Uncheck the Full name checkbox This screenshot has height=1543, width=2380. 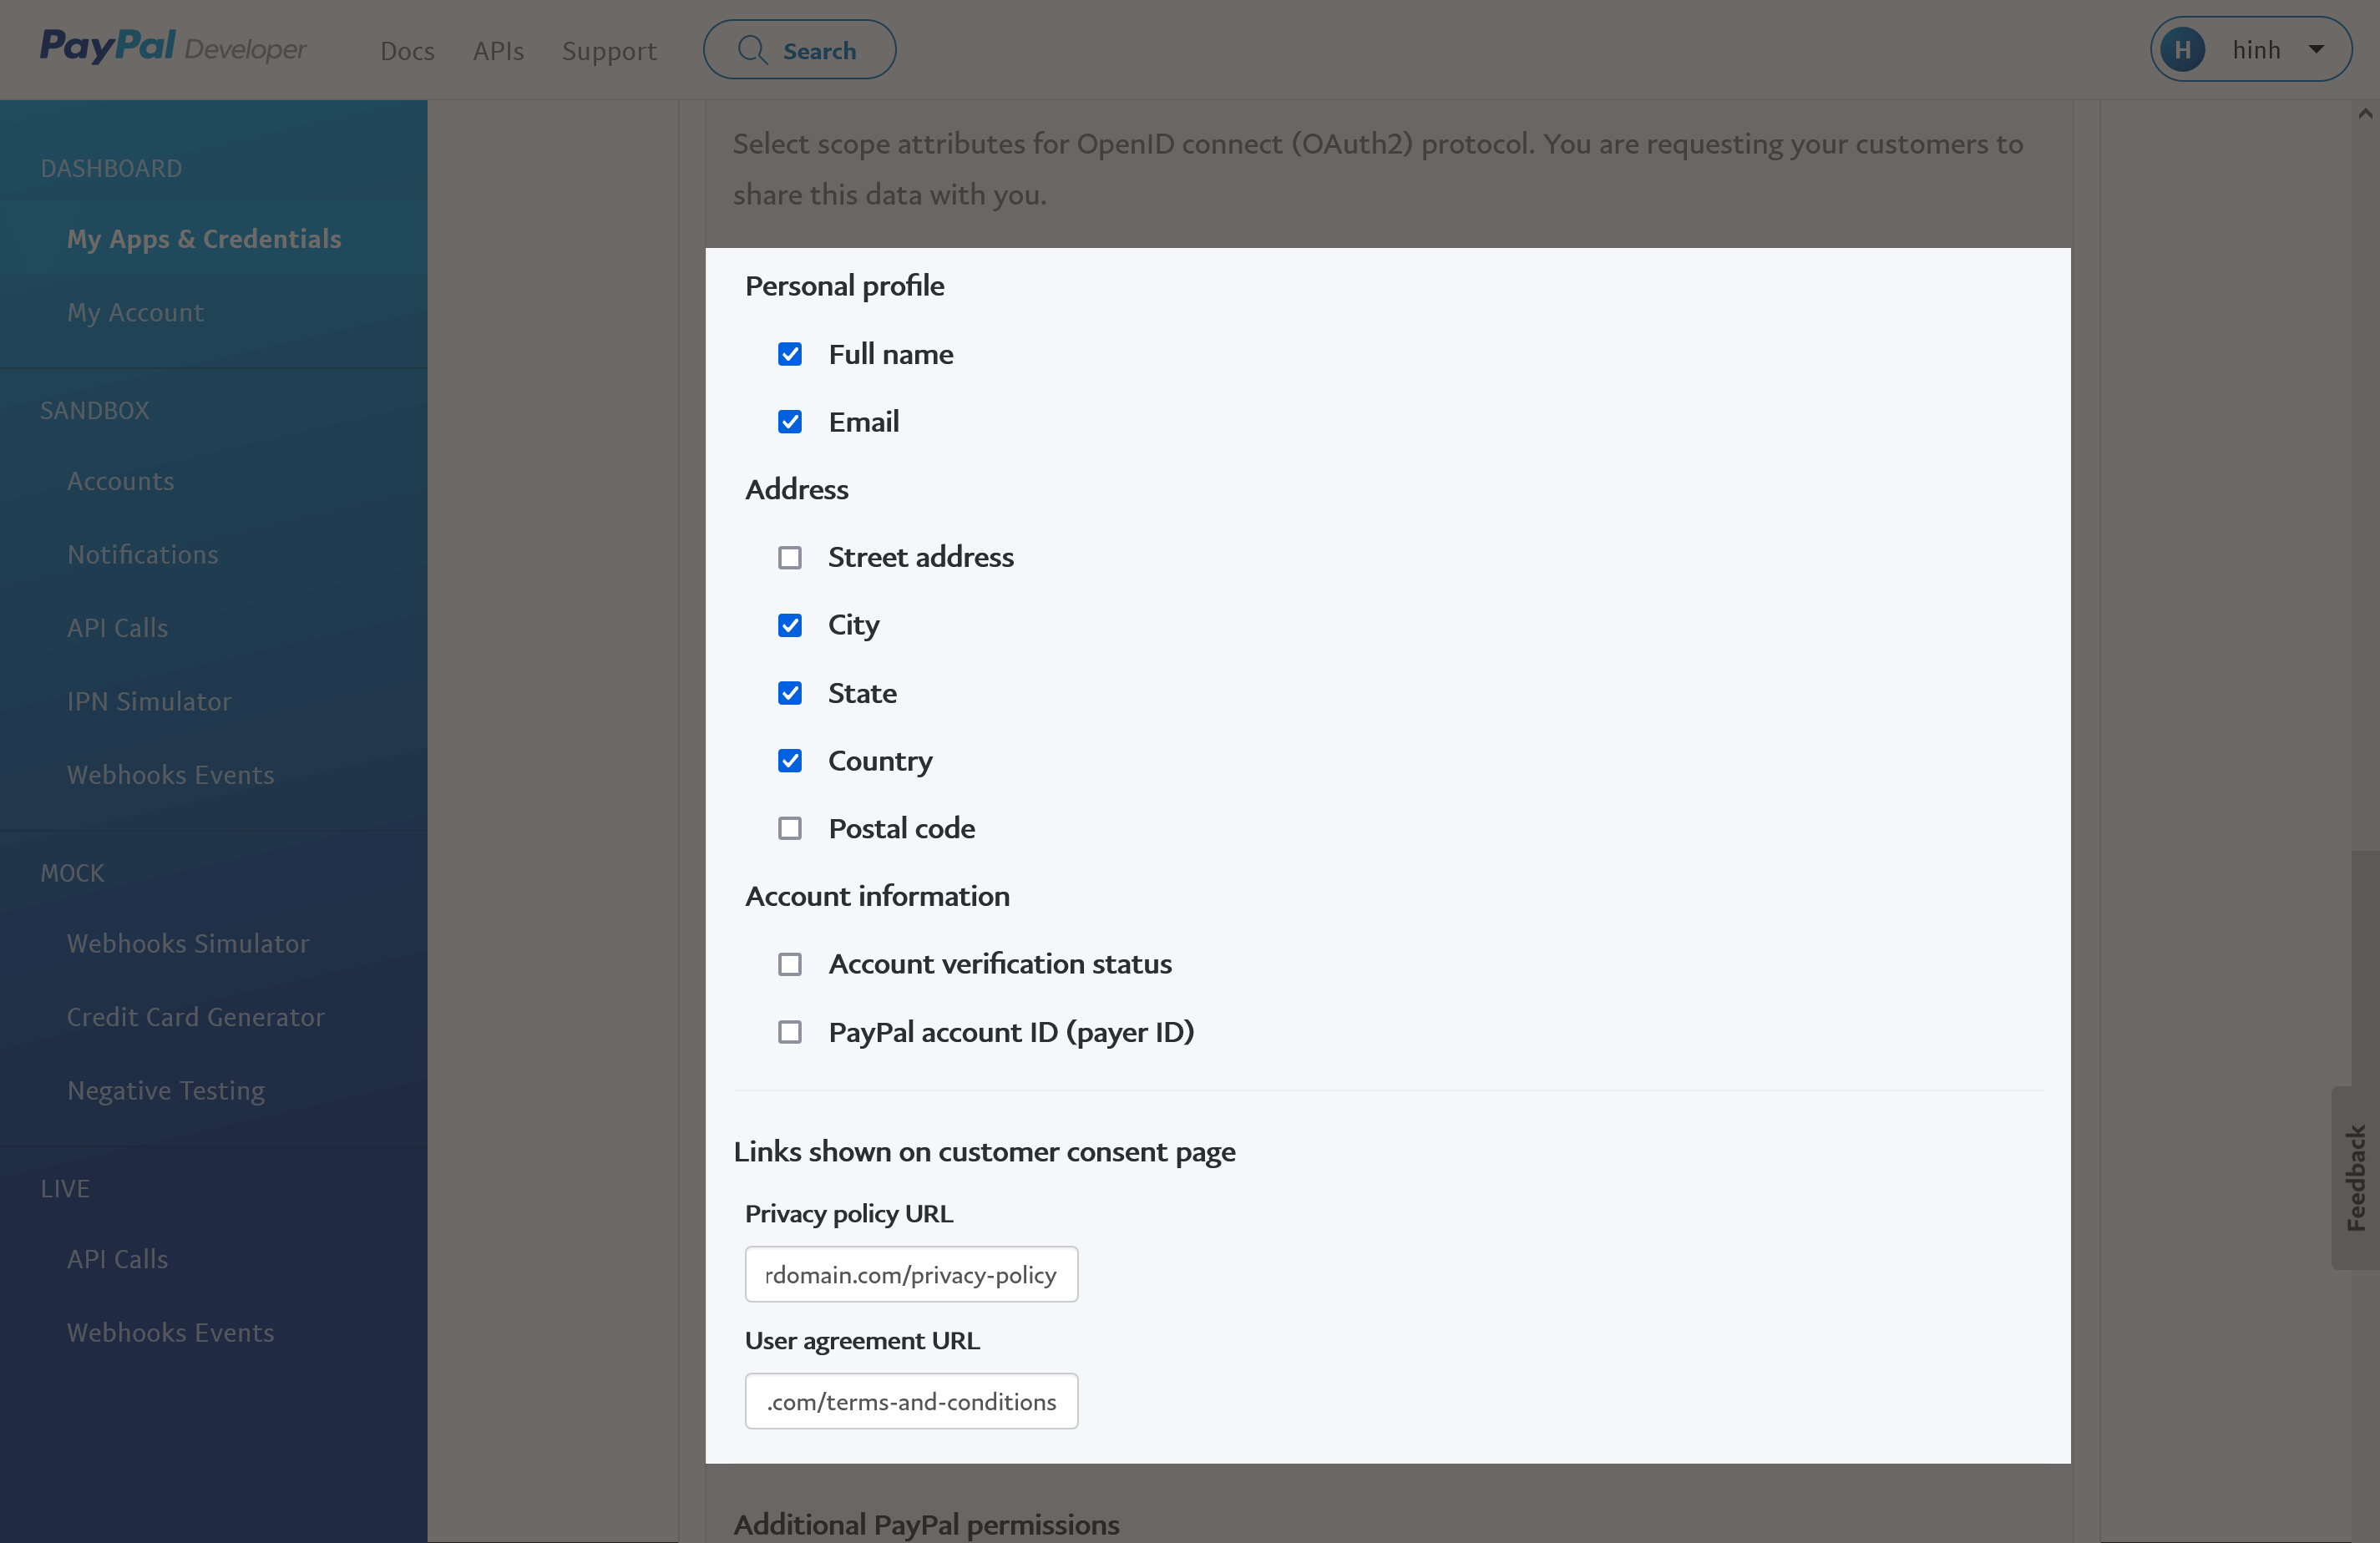(790, 354)
